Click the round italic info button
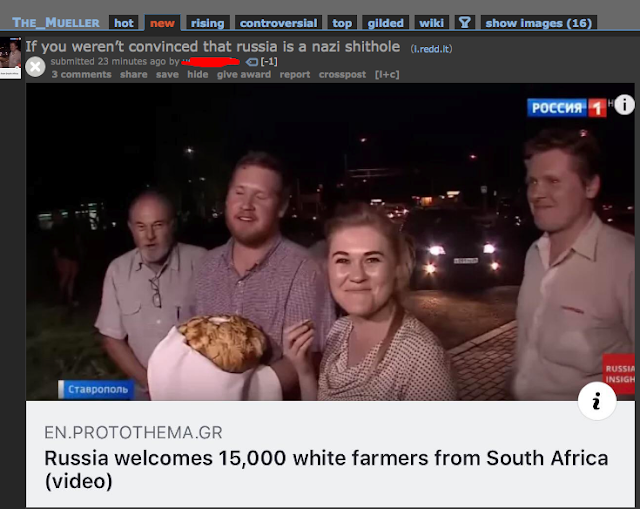The height and width of the screenshot is (509, 640). 597,401
